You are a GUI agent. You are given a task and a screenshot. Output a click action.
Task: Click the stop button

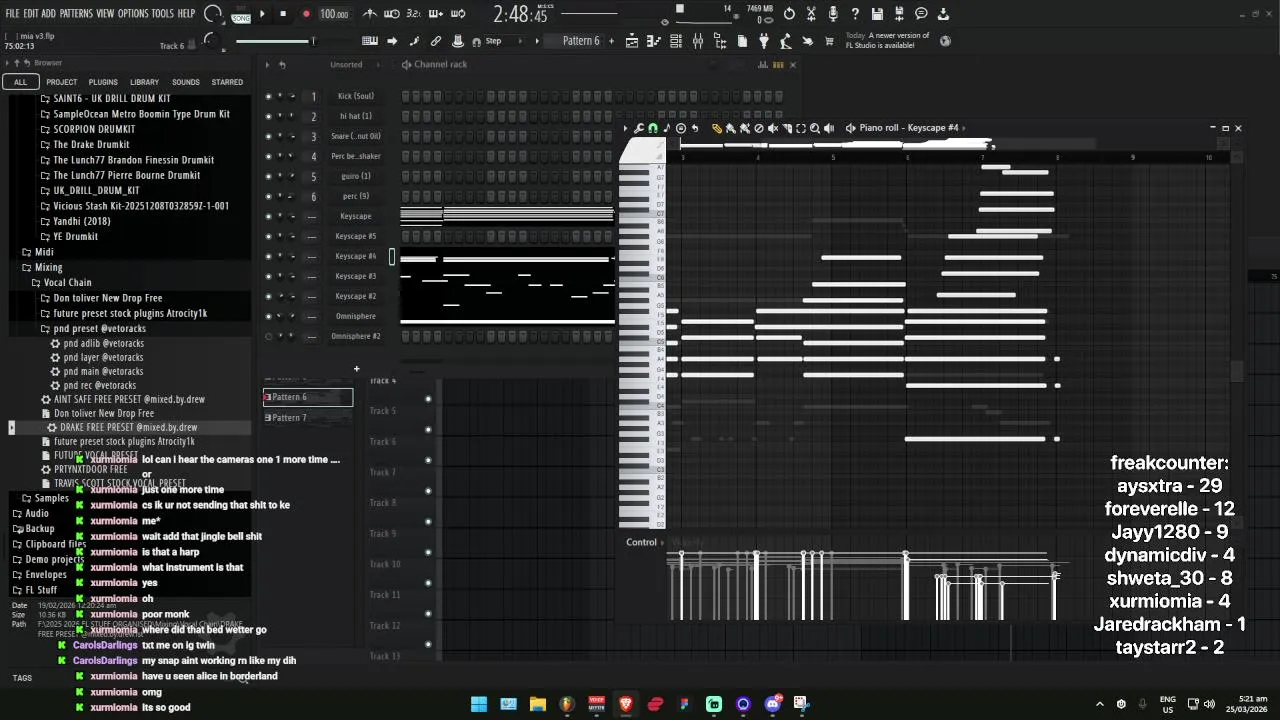tap(283, 14)
